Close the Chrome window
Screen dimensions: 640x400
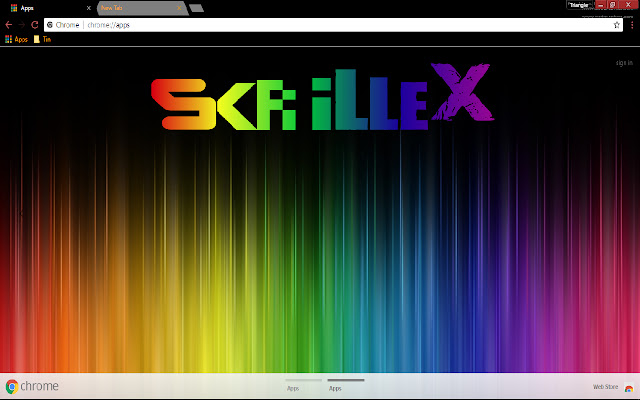tap(628, 5)
